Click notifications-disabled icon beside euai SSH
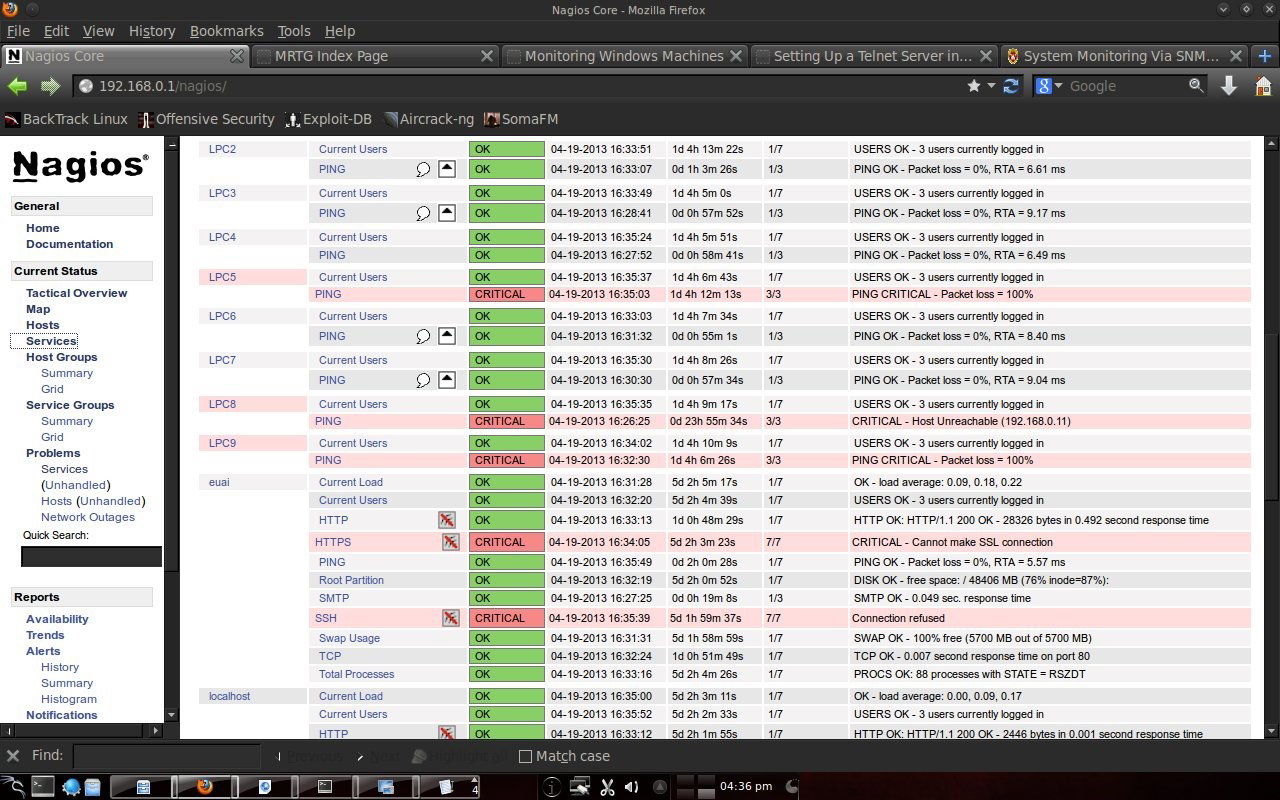The height and width of the screenshot is (800, 1280). click(x=451, y=618)
